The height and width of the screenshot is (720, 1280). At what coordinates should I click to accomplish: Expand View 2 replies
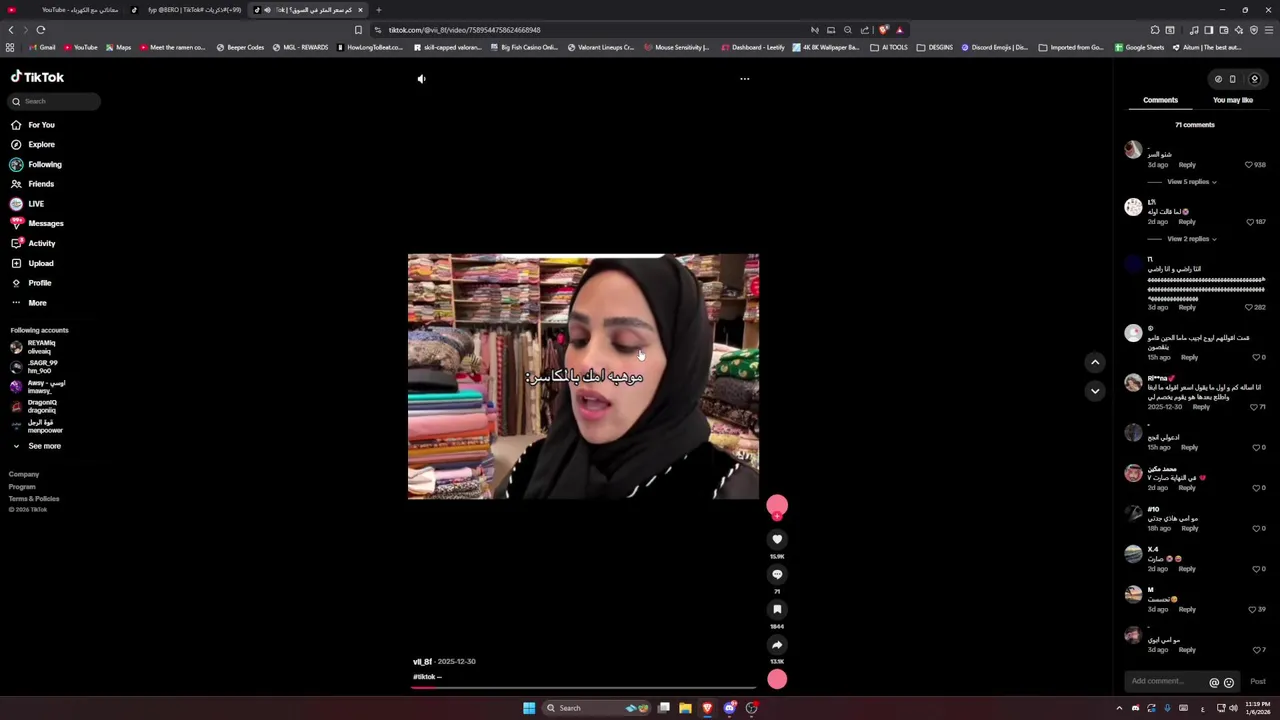[1191, 239]
